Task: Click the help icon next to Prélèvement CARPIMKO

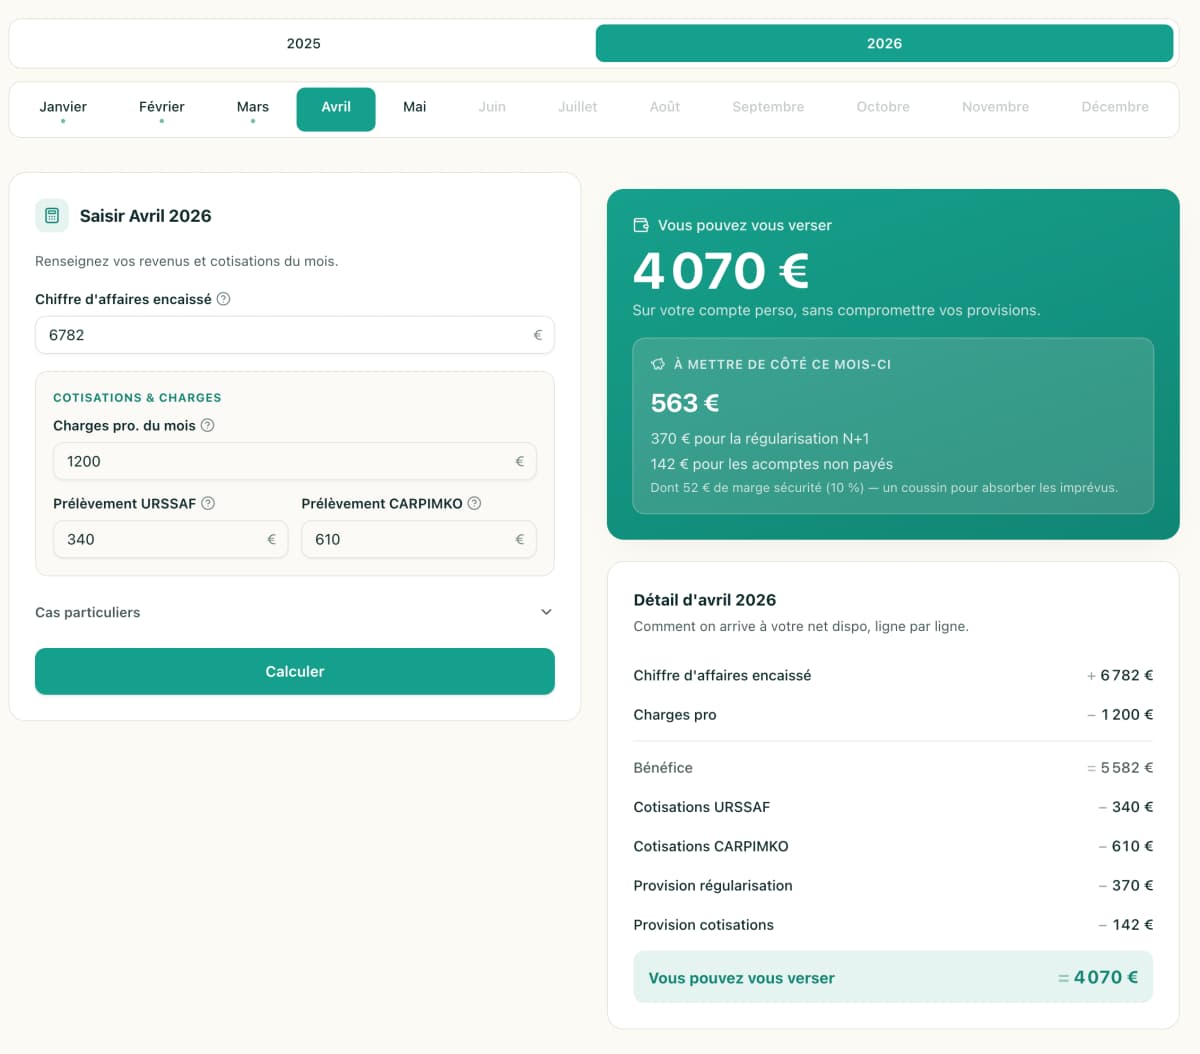Action: (x=475, y=503)
